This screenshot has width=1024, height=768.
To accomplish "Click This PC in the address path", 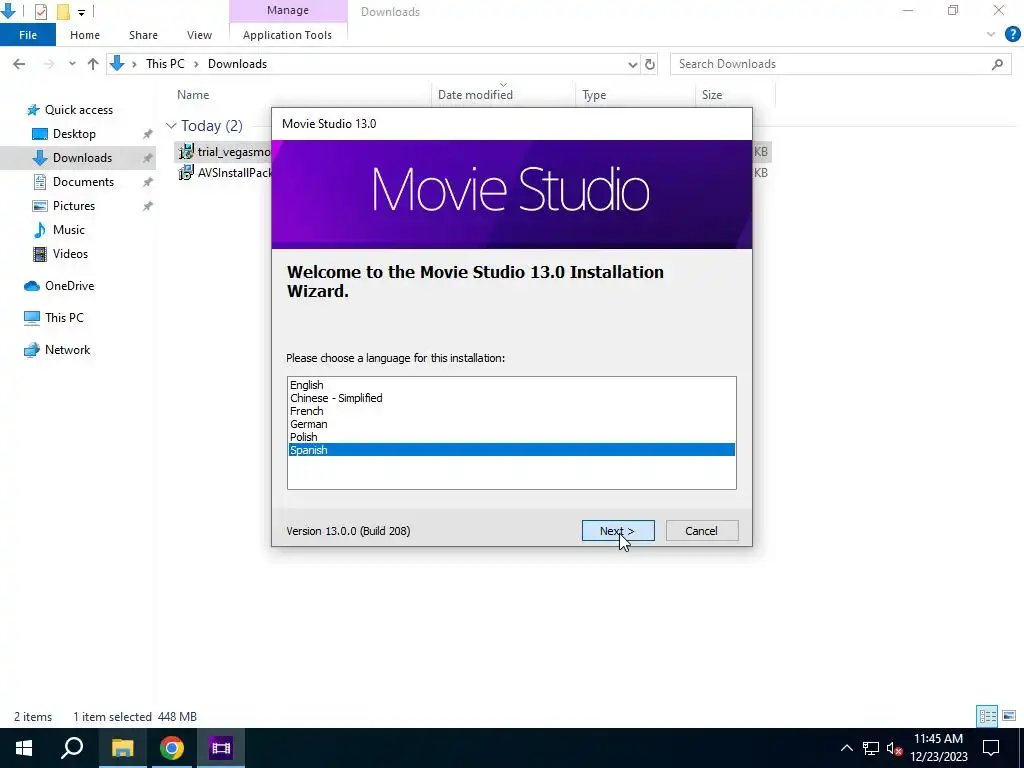I will [165, 64].
